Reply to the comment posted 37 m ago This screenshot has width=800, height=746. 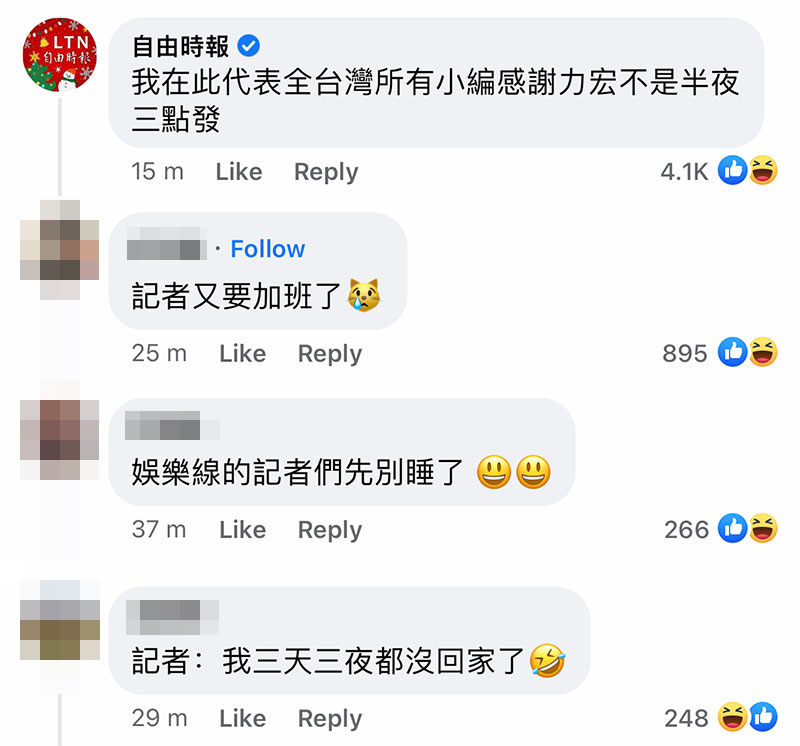click(330, 530)
